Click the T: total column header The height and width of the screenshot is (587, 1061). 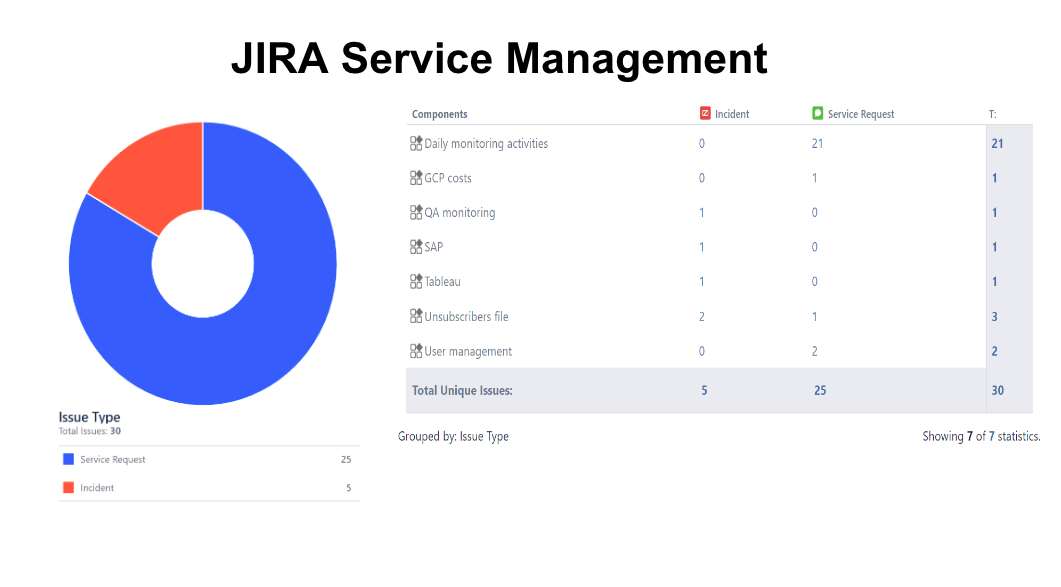[x=993, y=114]
